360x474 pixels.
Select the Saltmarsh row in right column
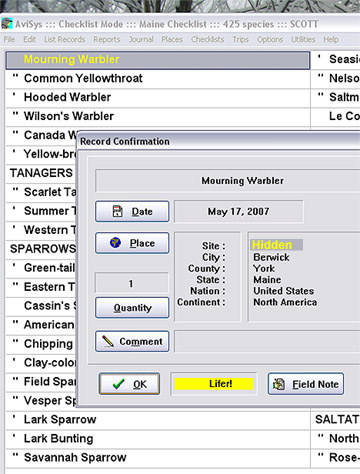pyautogui.click(x=336, y=98)
